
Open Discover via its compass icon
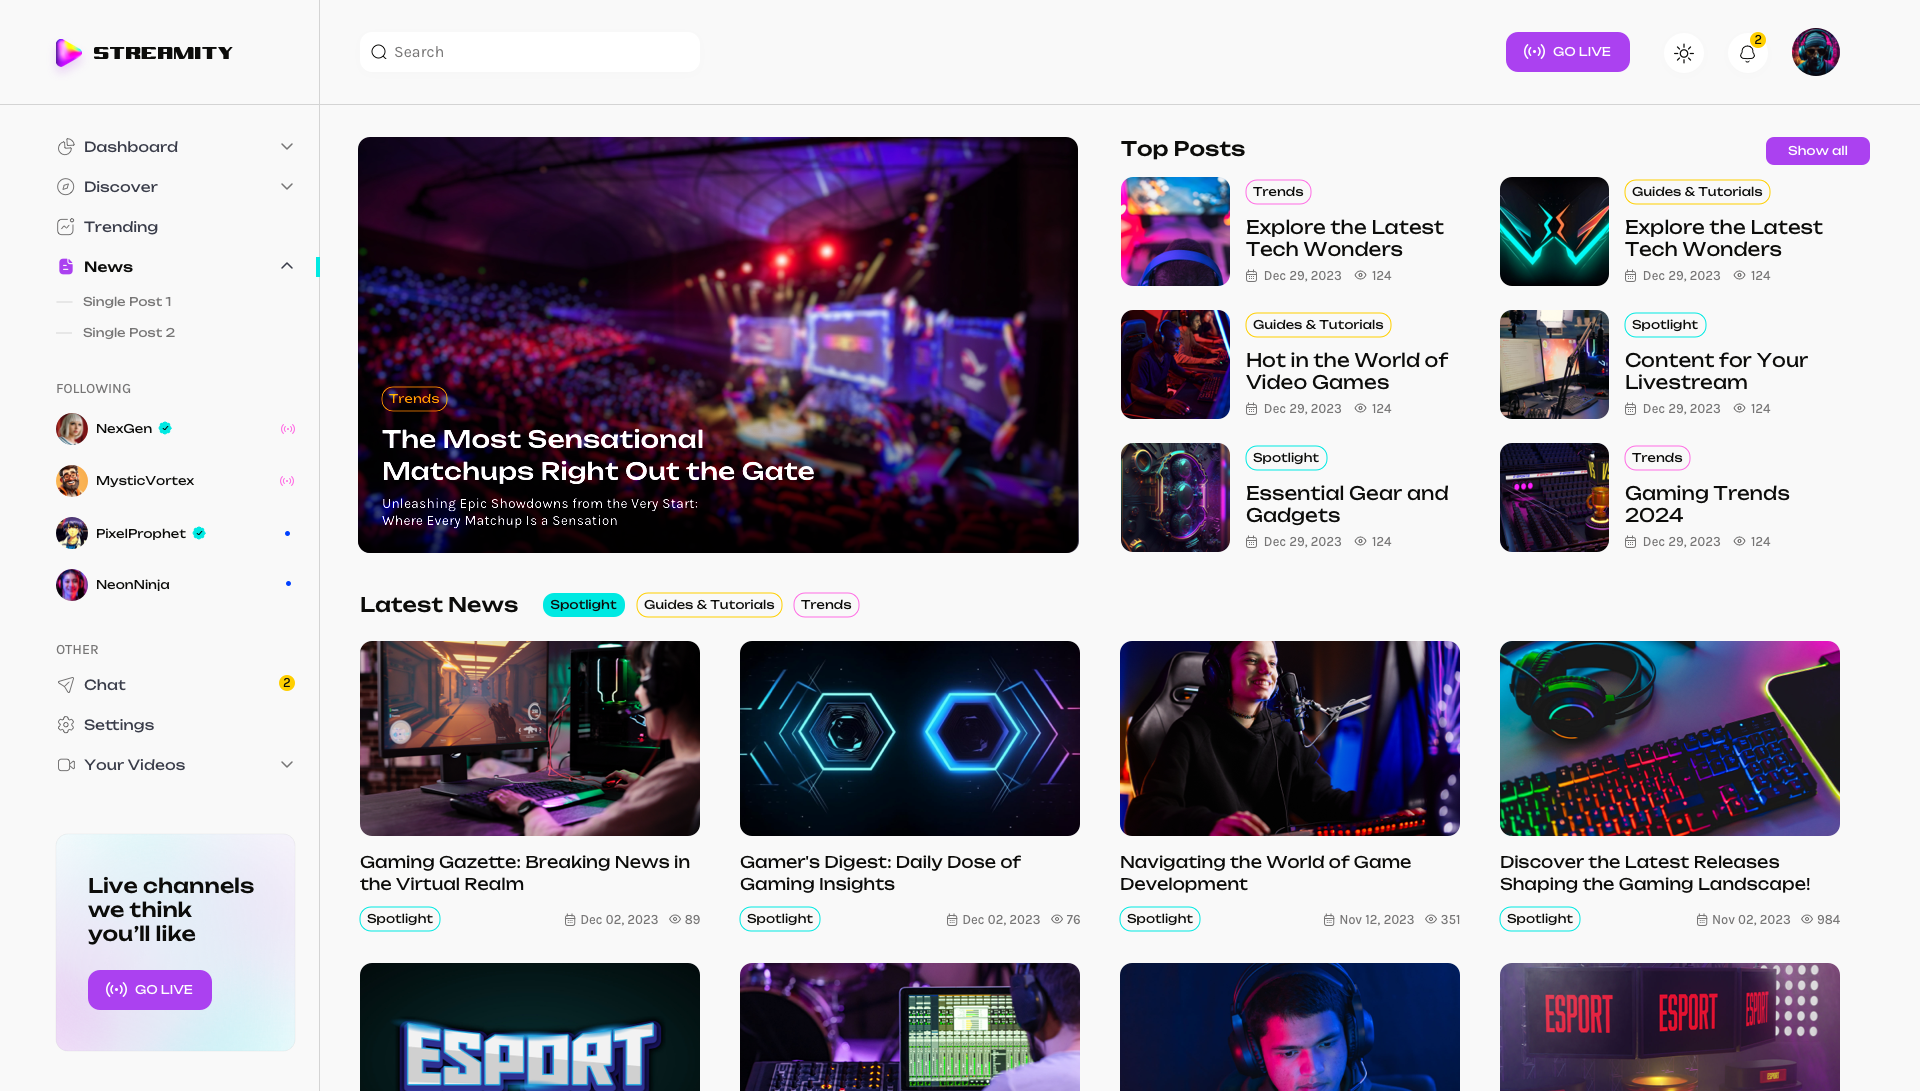coord(66,186)
